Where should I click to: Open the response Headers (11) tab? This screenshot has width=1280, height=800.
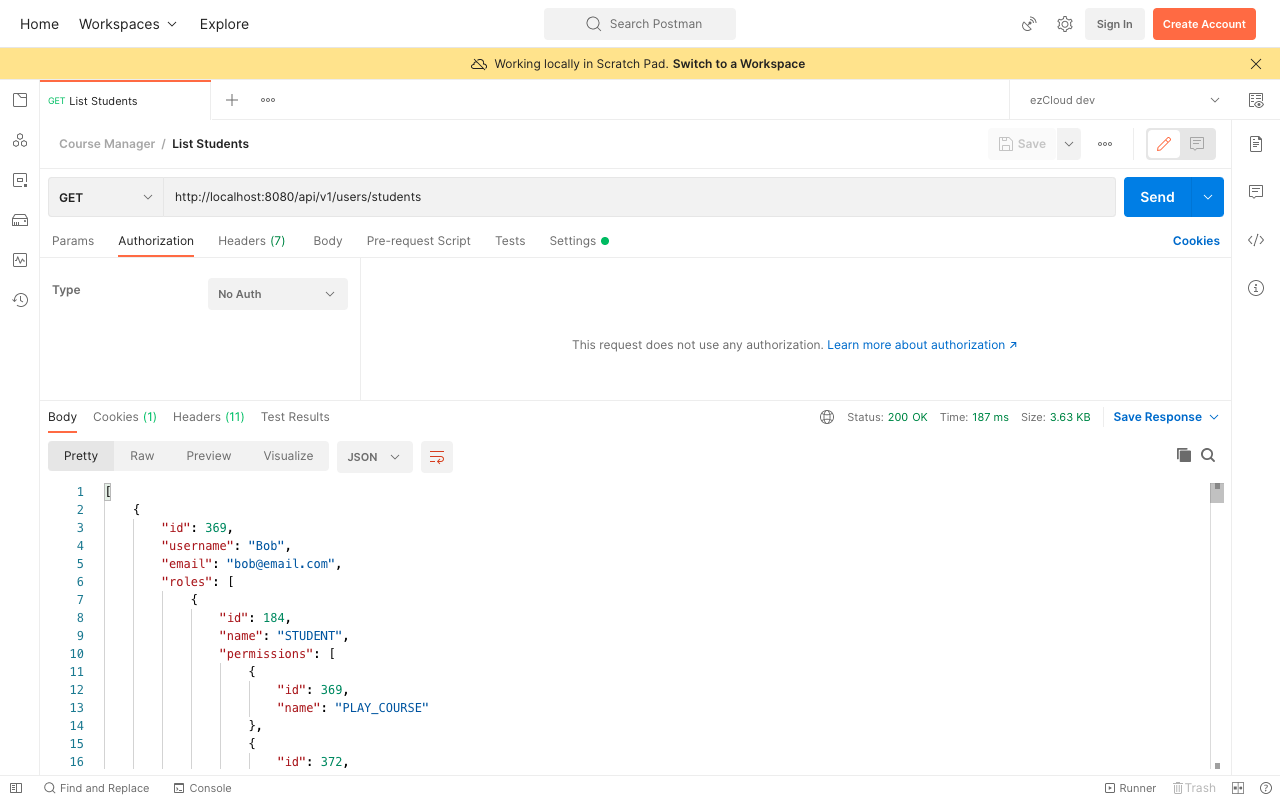tap(209, 417)
